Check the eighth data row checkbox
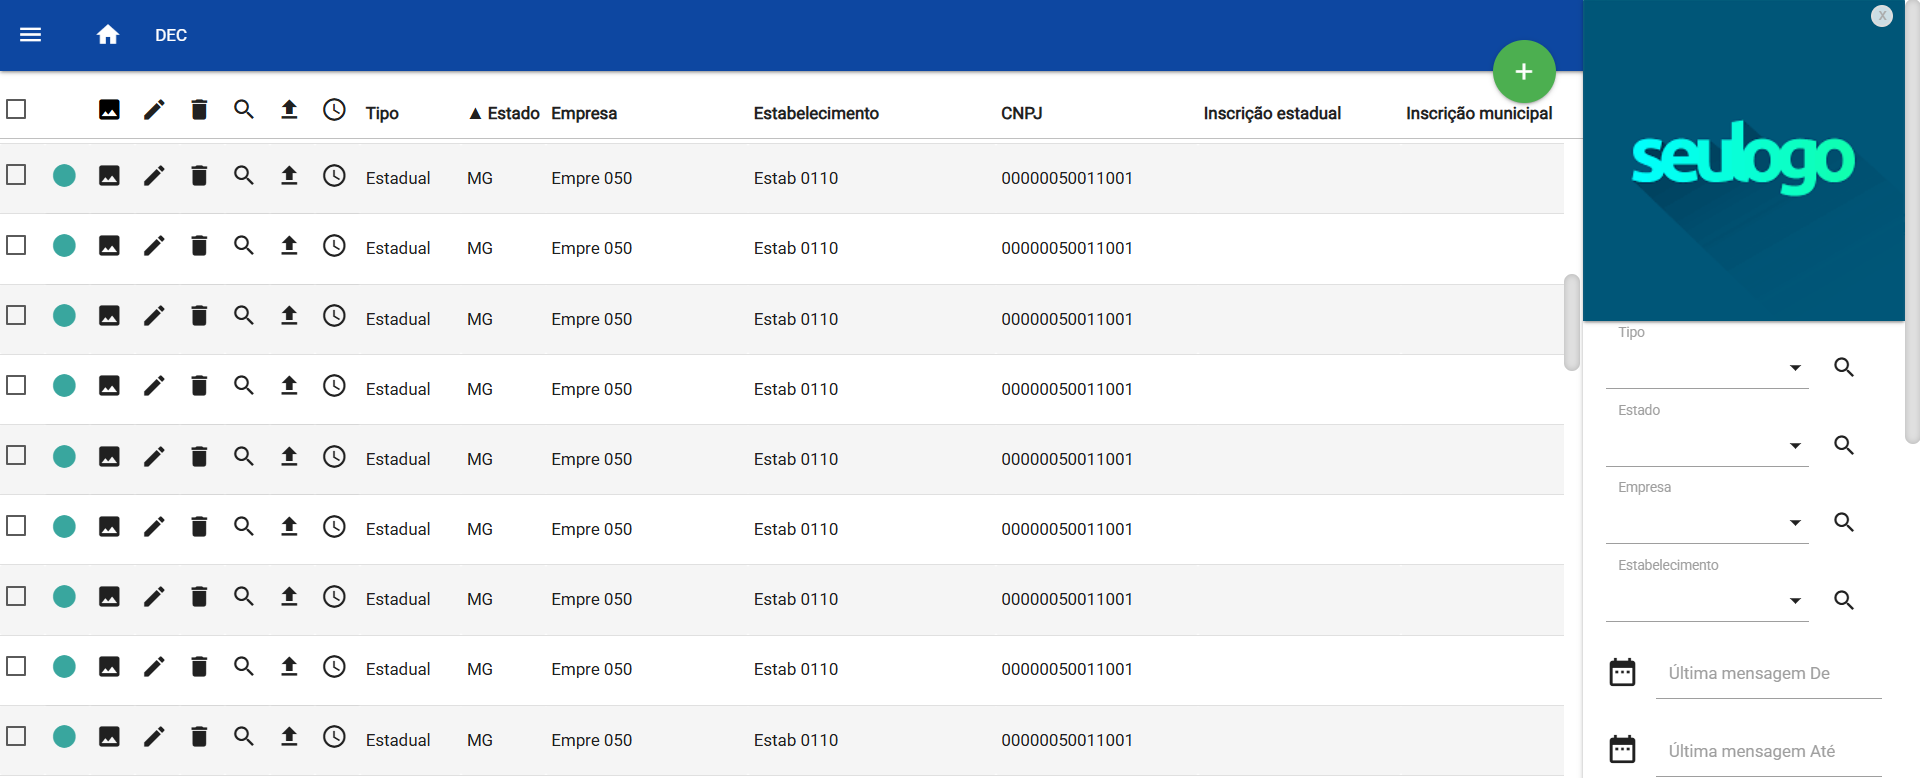Image resolution: width=1920 pixels, height=778 pixels. tap(16, 666)
